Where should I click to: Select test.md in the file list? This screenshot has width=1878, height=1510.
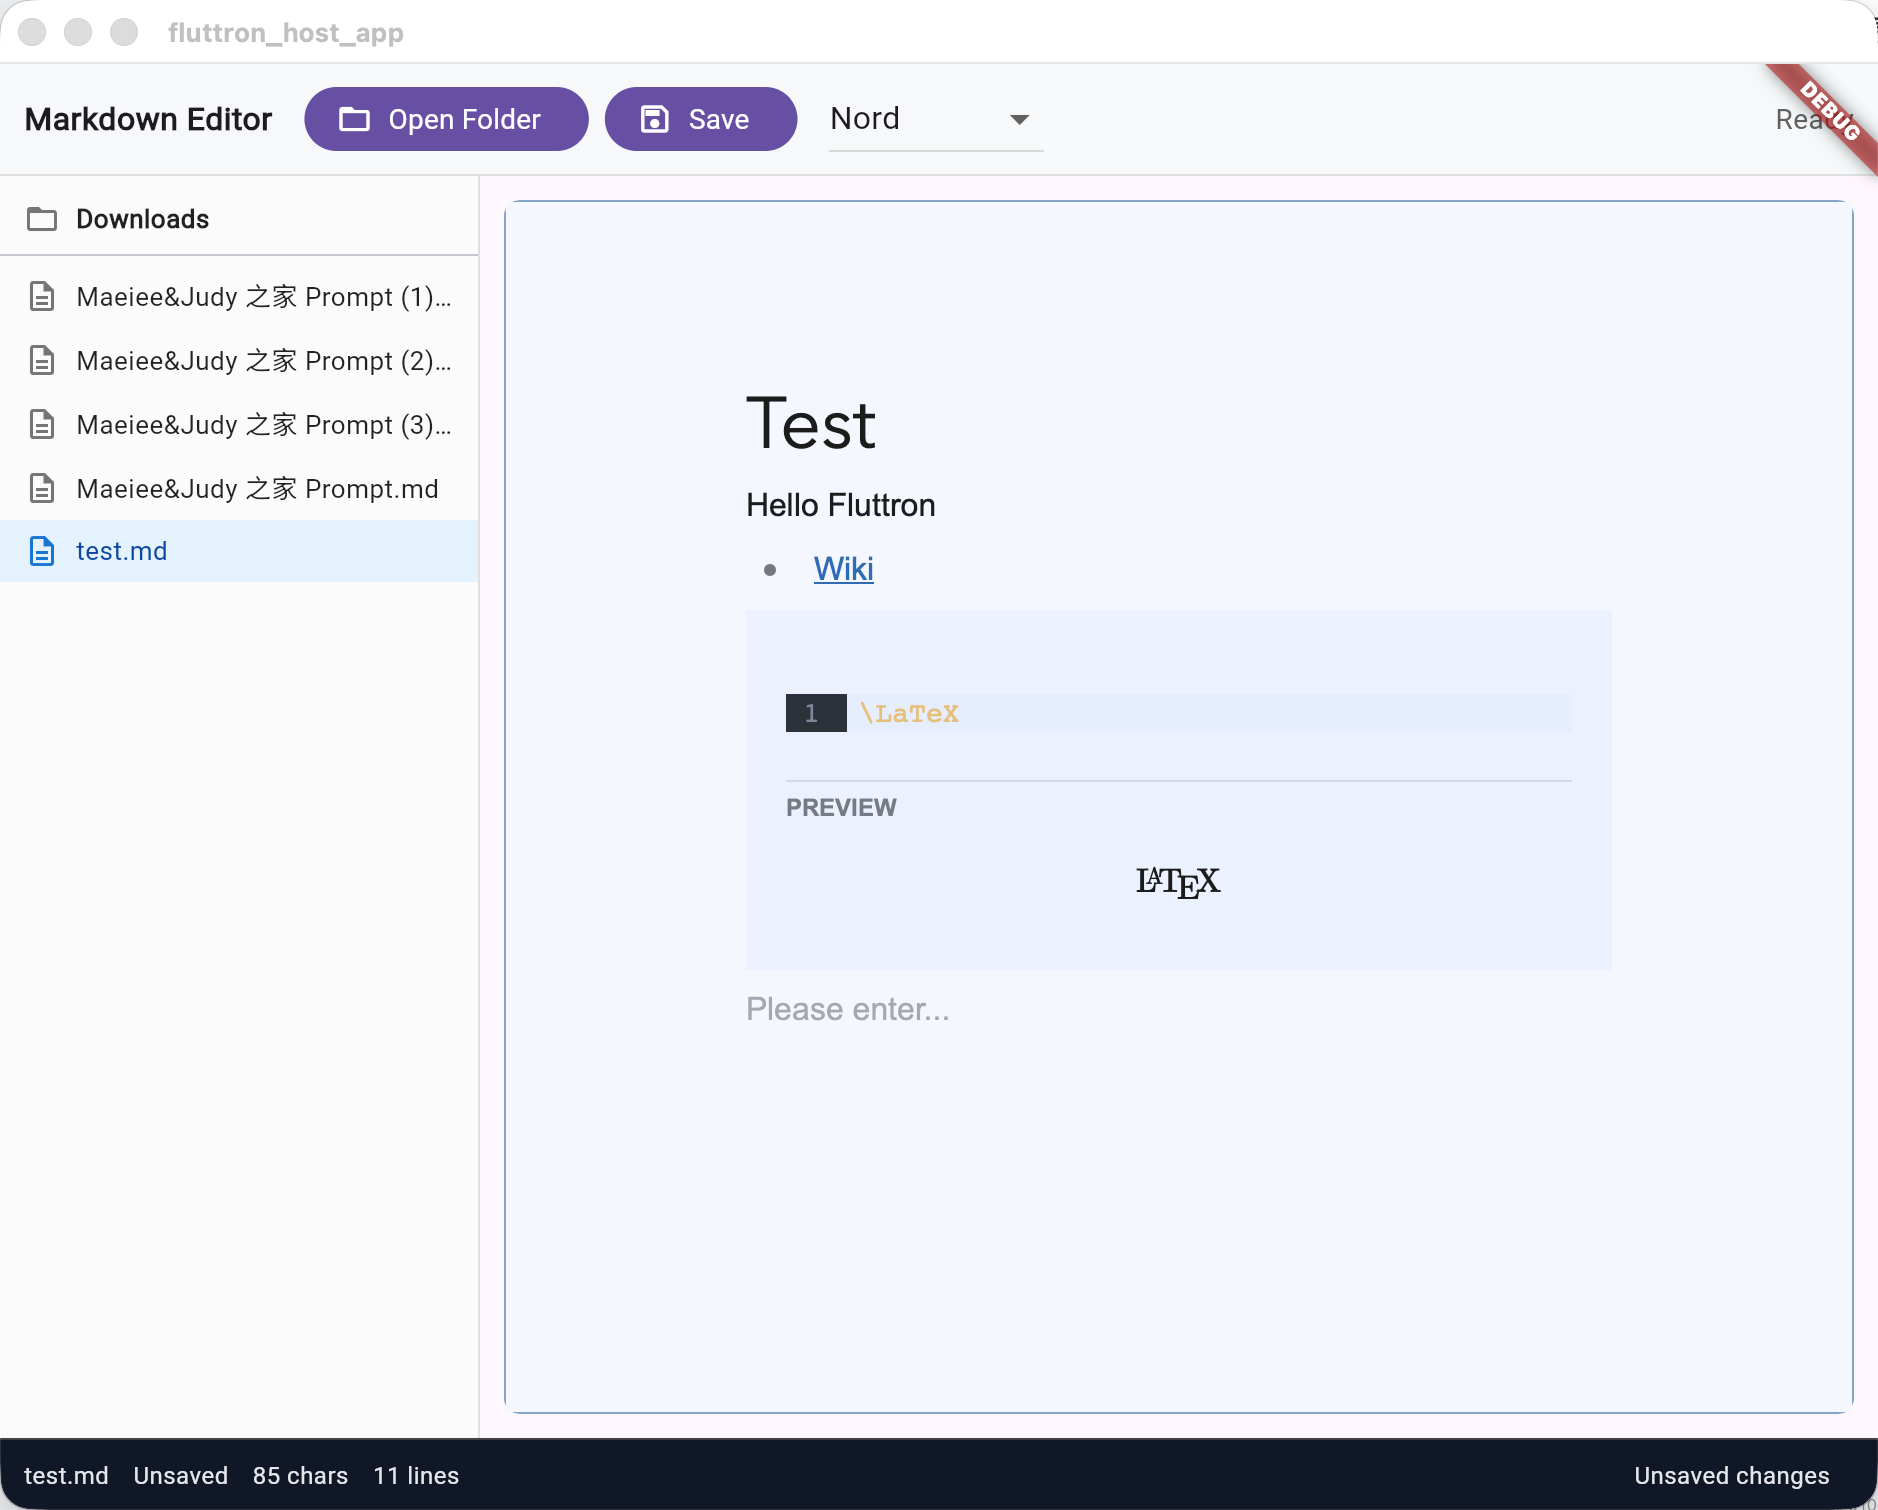click(122, 551)
